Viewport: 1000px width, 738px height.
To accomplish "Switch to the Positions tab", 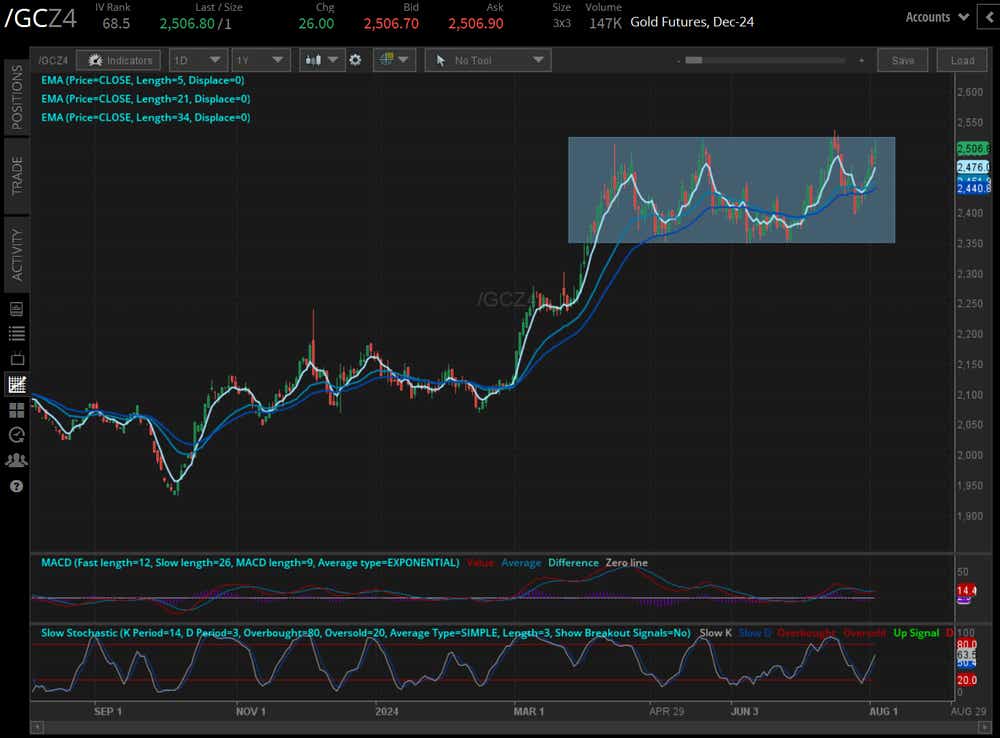I will pyautogui.click(x=16, y=97).
